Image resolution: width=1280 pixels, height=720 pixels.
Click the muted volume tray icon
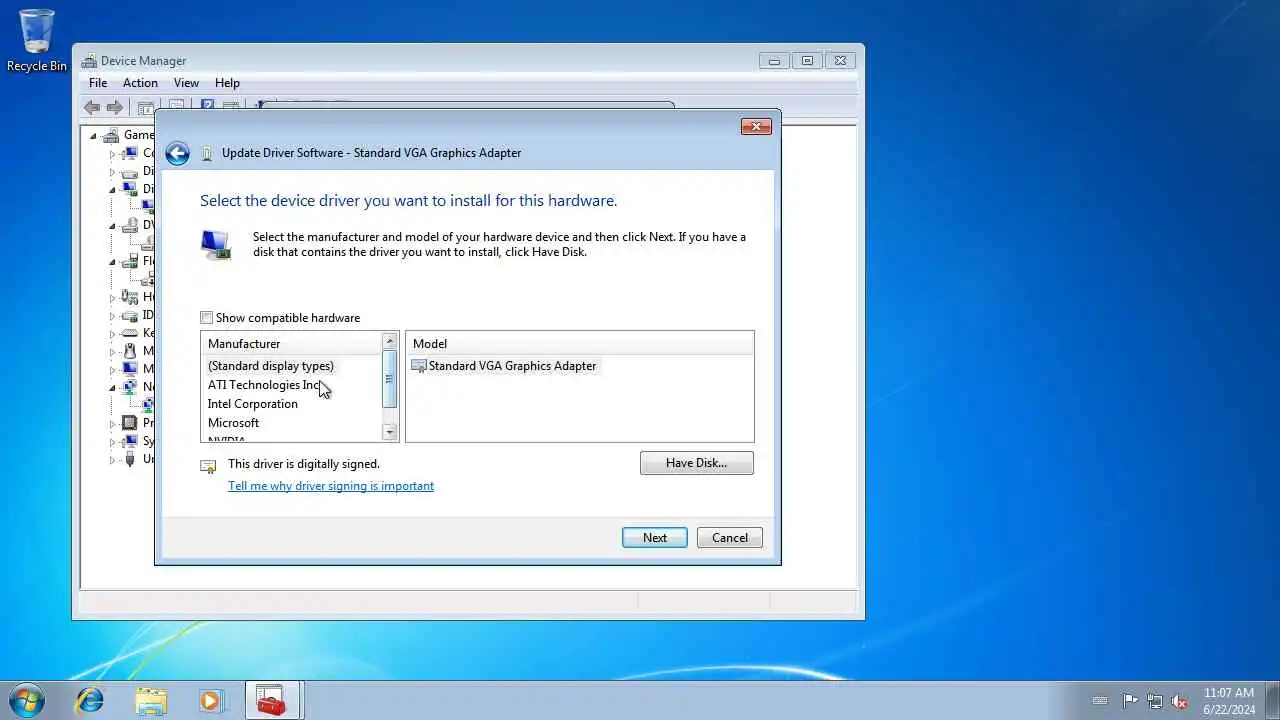point(1180,701)
